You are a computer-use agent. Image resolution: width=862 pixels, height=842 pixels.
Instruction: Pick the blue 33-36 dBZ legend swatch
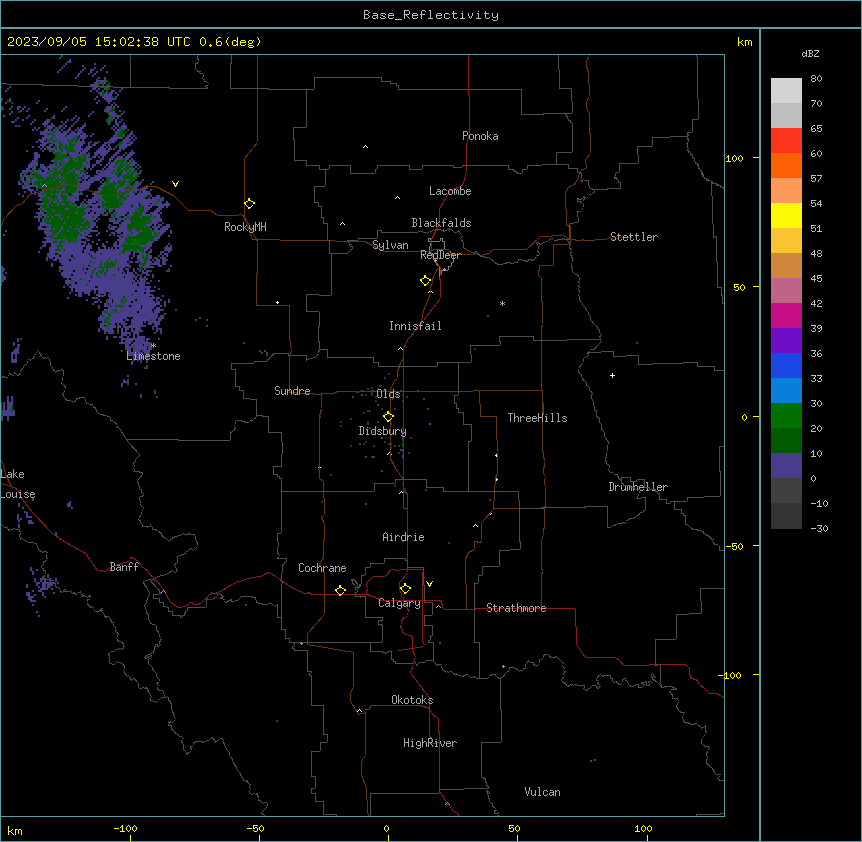[786, 365]
